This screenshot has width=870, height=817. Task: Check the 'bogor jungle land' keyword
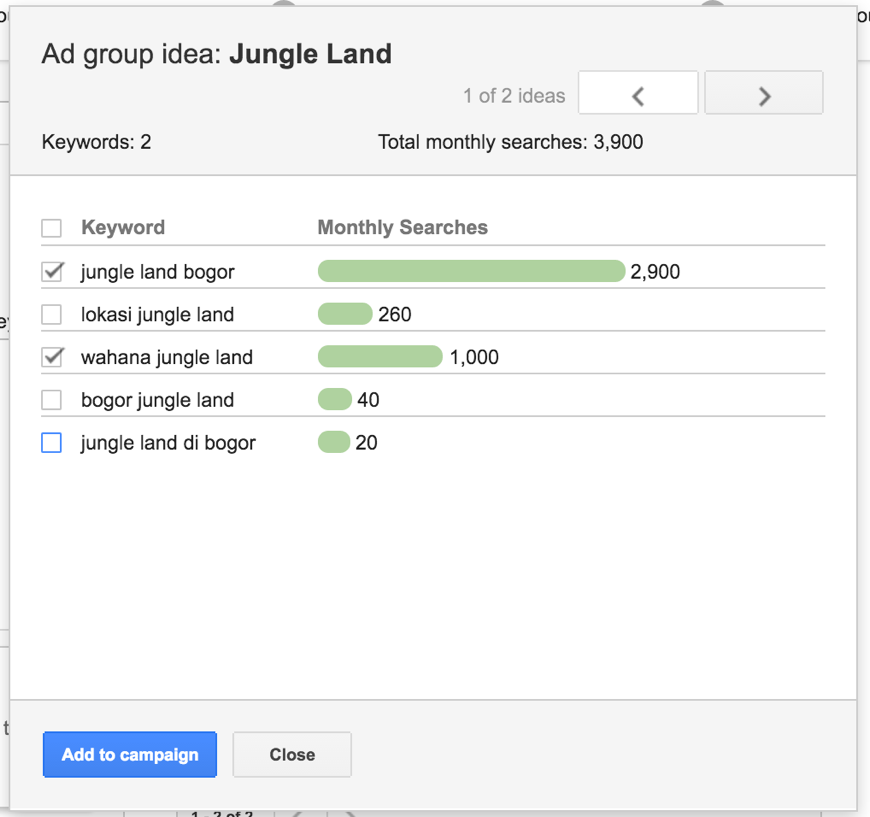[x=51, y=399]
